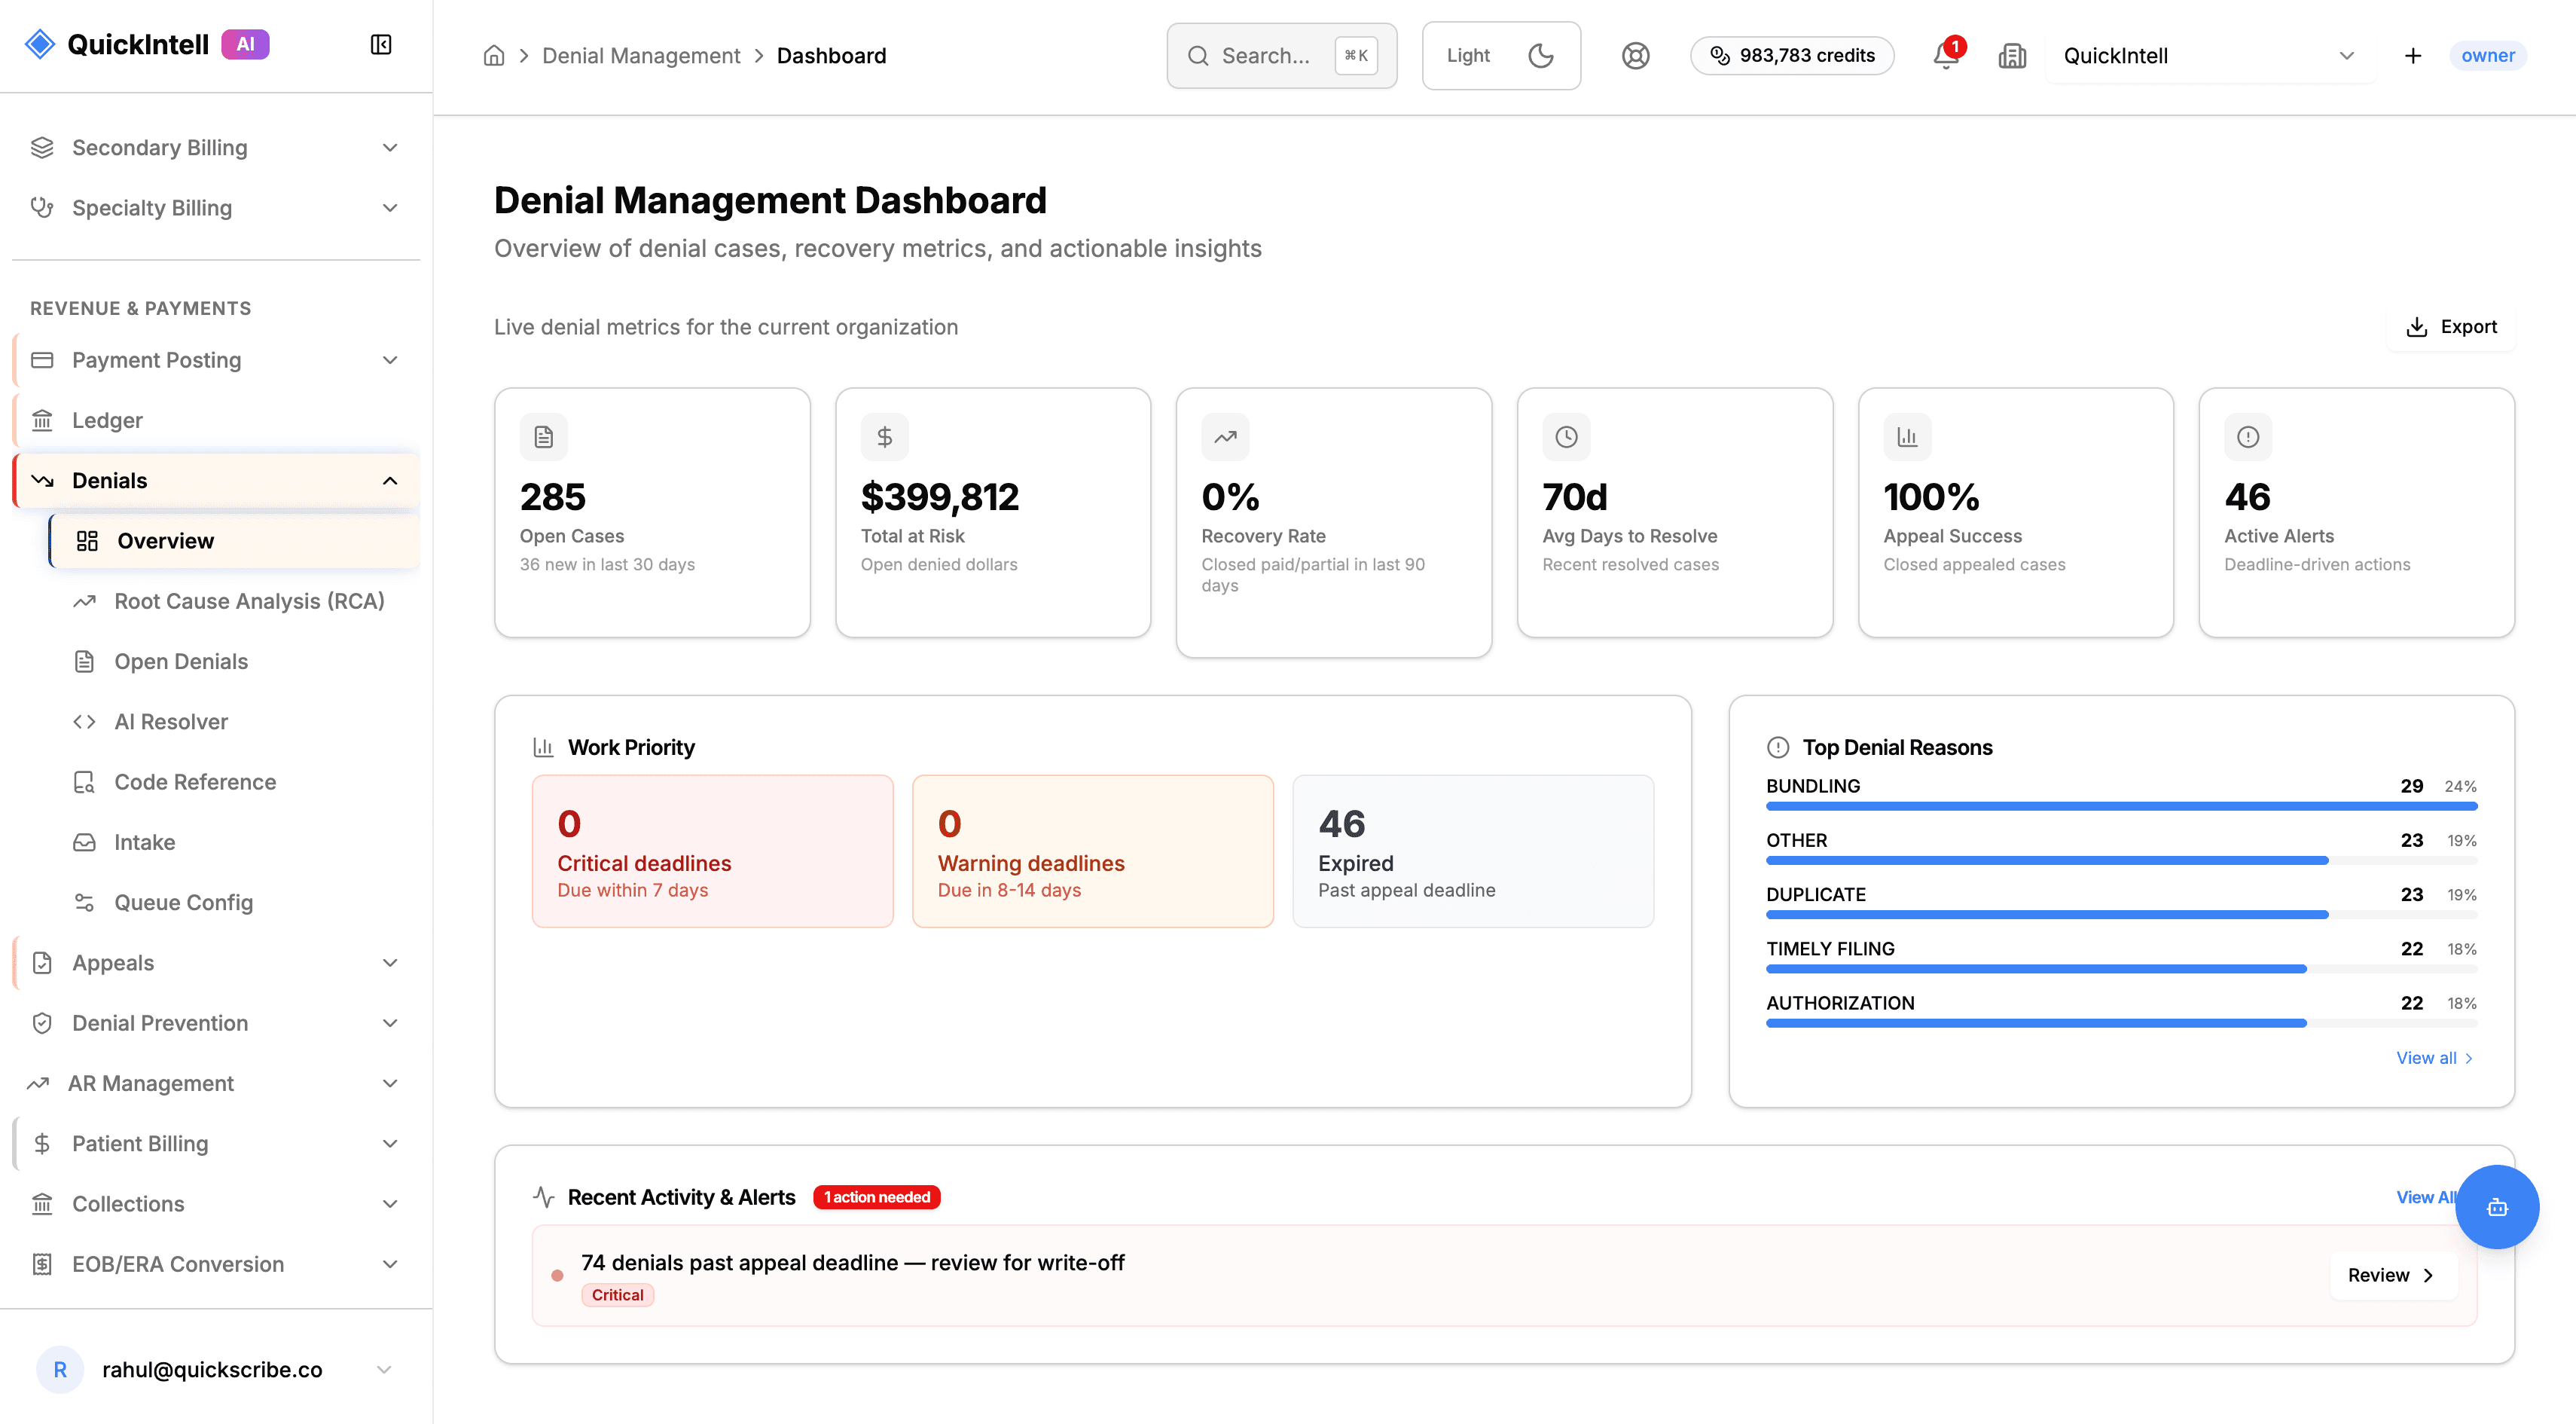This screenshot has width=2576, height=1424.
Task: Click the Open Cases document icon
Action: click(544, 437)
